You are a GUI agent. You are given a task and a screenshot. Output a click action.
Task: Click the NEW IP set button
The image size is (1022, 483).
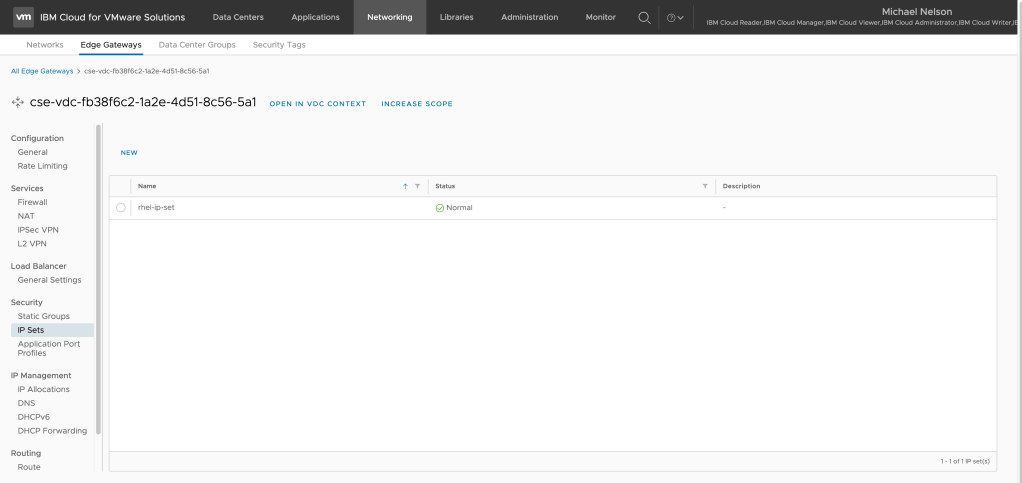point(129,153)
